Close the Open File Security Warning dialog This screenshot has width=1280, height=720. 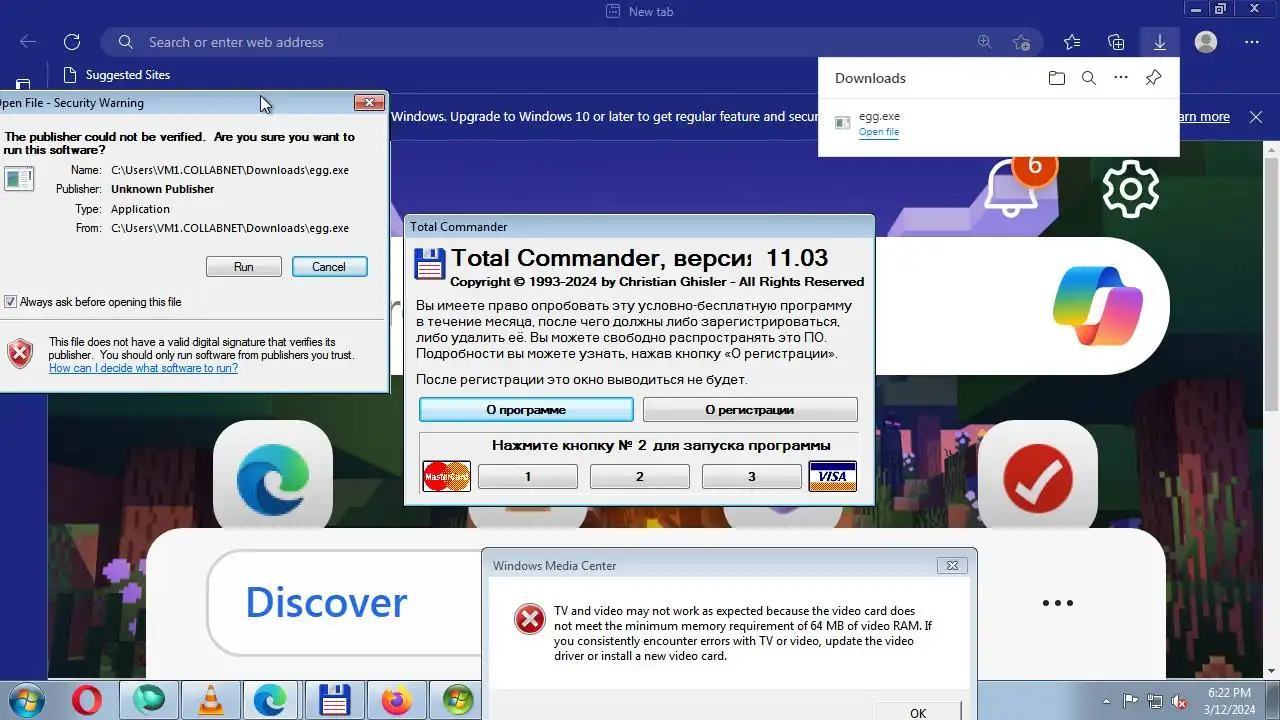coord(370,102)
